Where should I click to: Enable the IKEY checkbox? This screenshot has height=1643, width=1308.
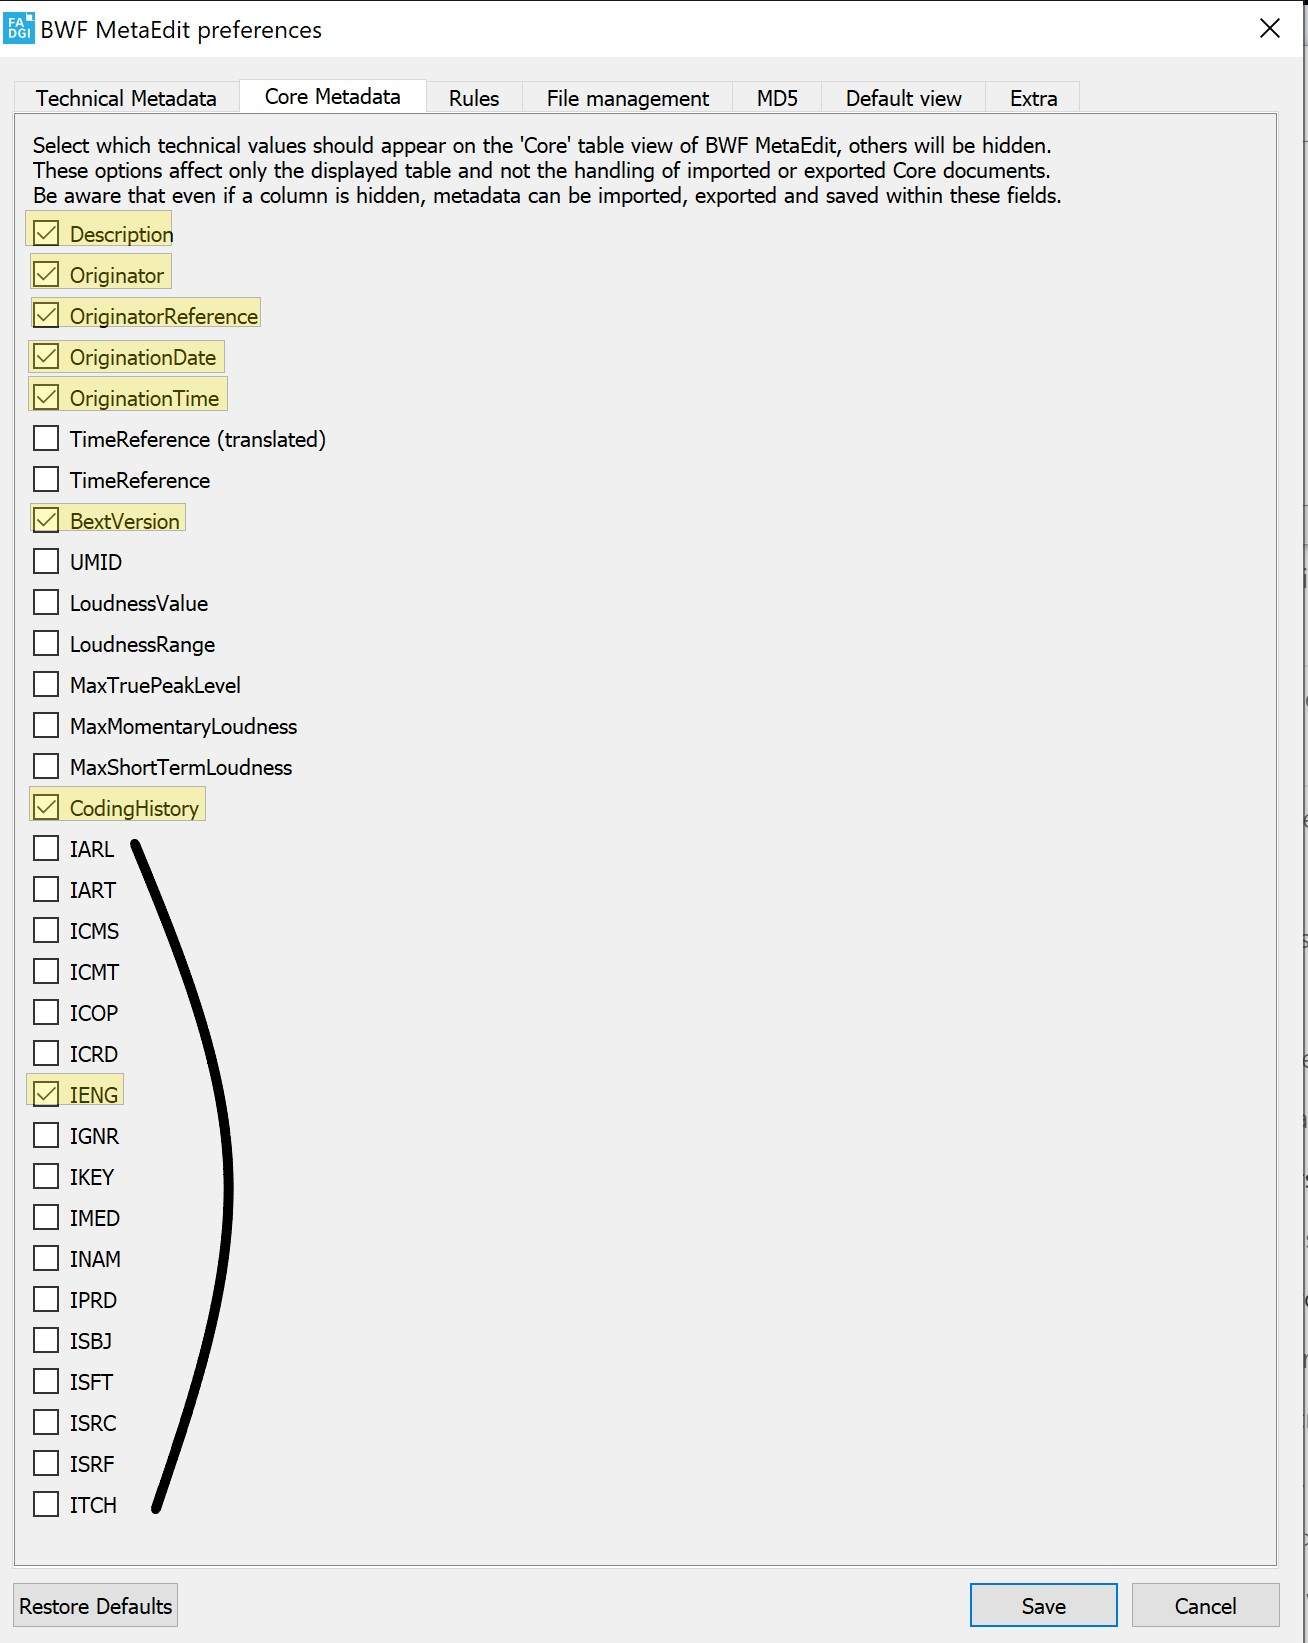pos(46,1176)
